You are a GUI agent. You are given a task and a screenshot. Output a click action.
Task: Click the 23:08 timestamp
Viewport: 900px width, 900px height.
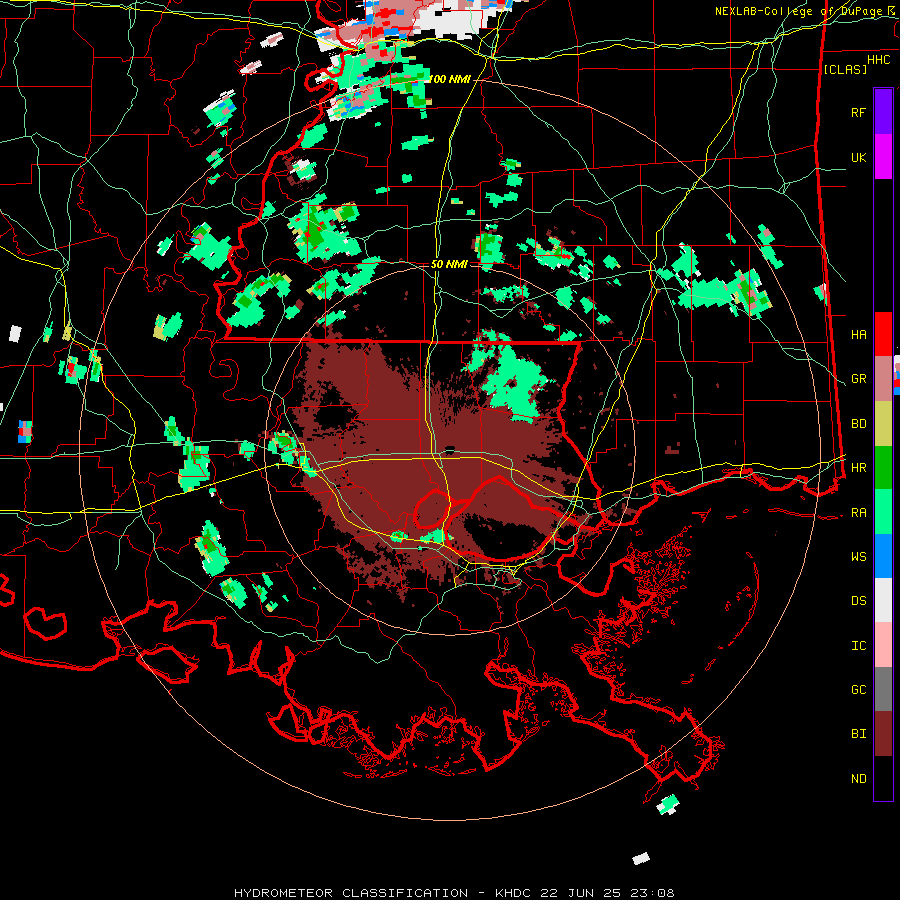click(x=652, y=893)
